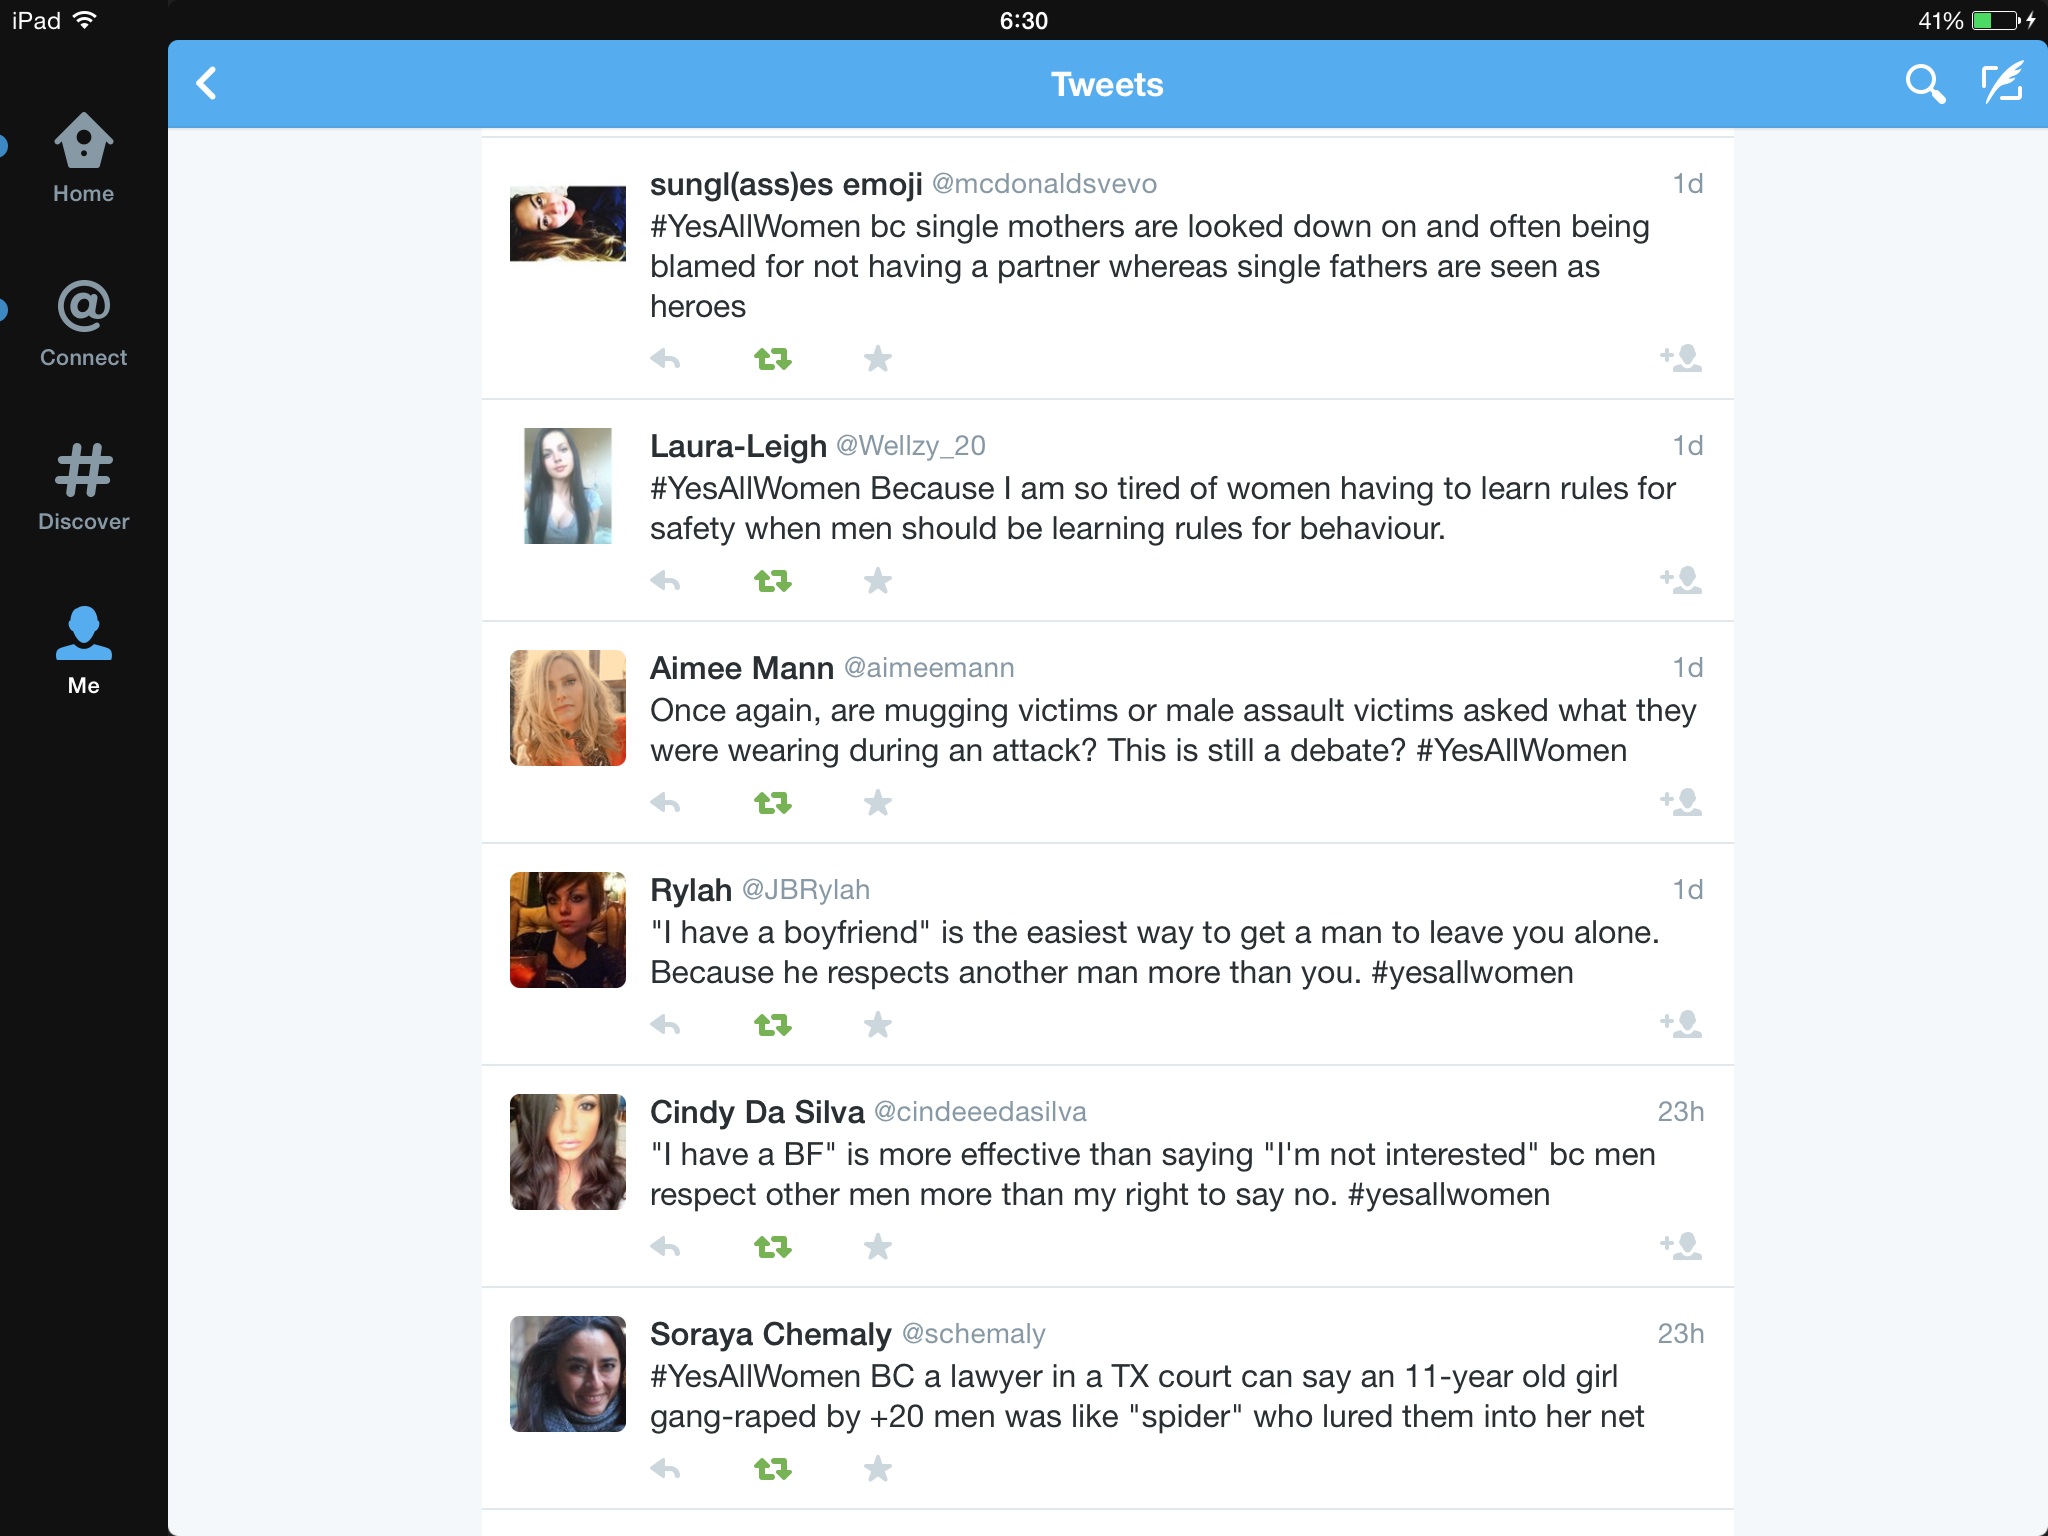Open Laura-Leigh's avatar thumbnail
This screenshot has height=1536, width=2048.
point(568,486)
